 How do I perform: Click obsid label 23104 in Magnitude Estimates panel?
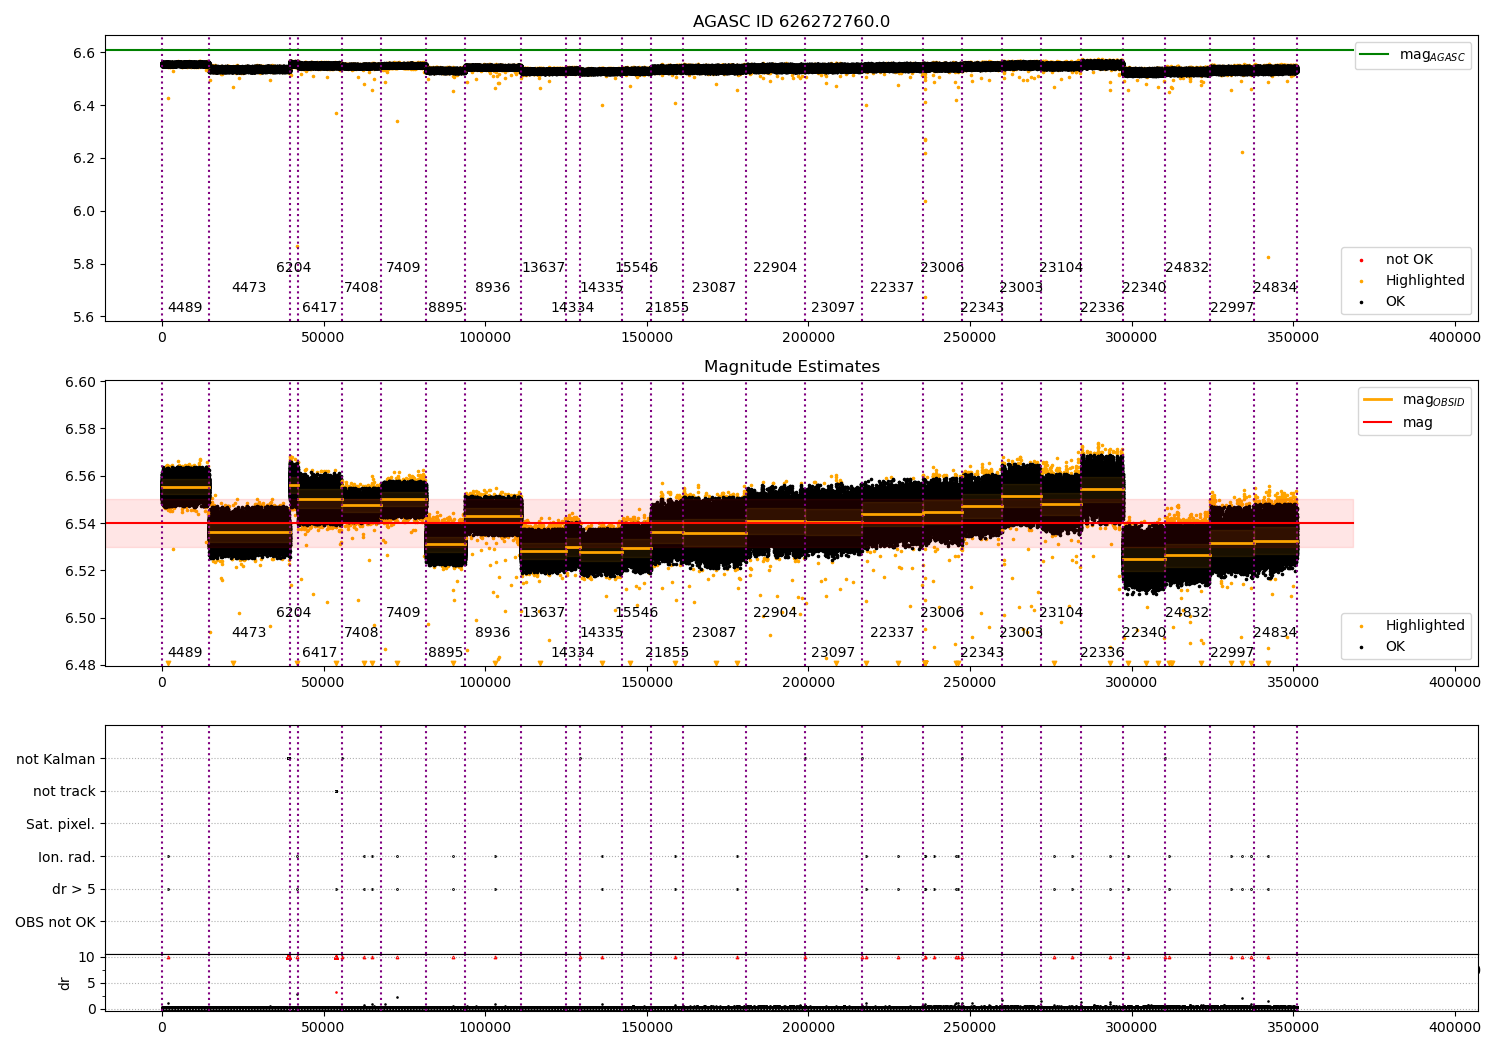click(x=1061, y=613)
